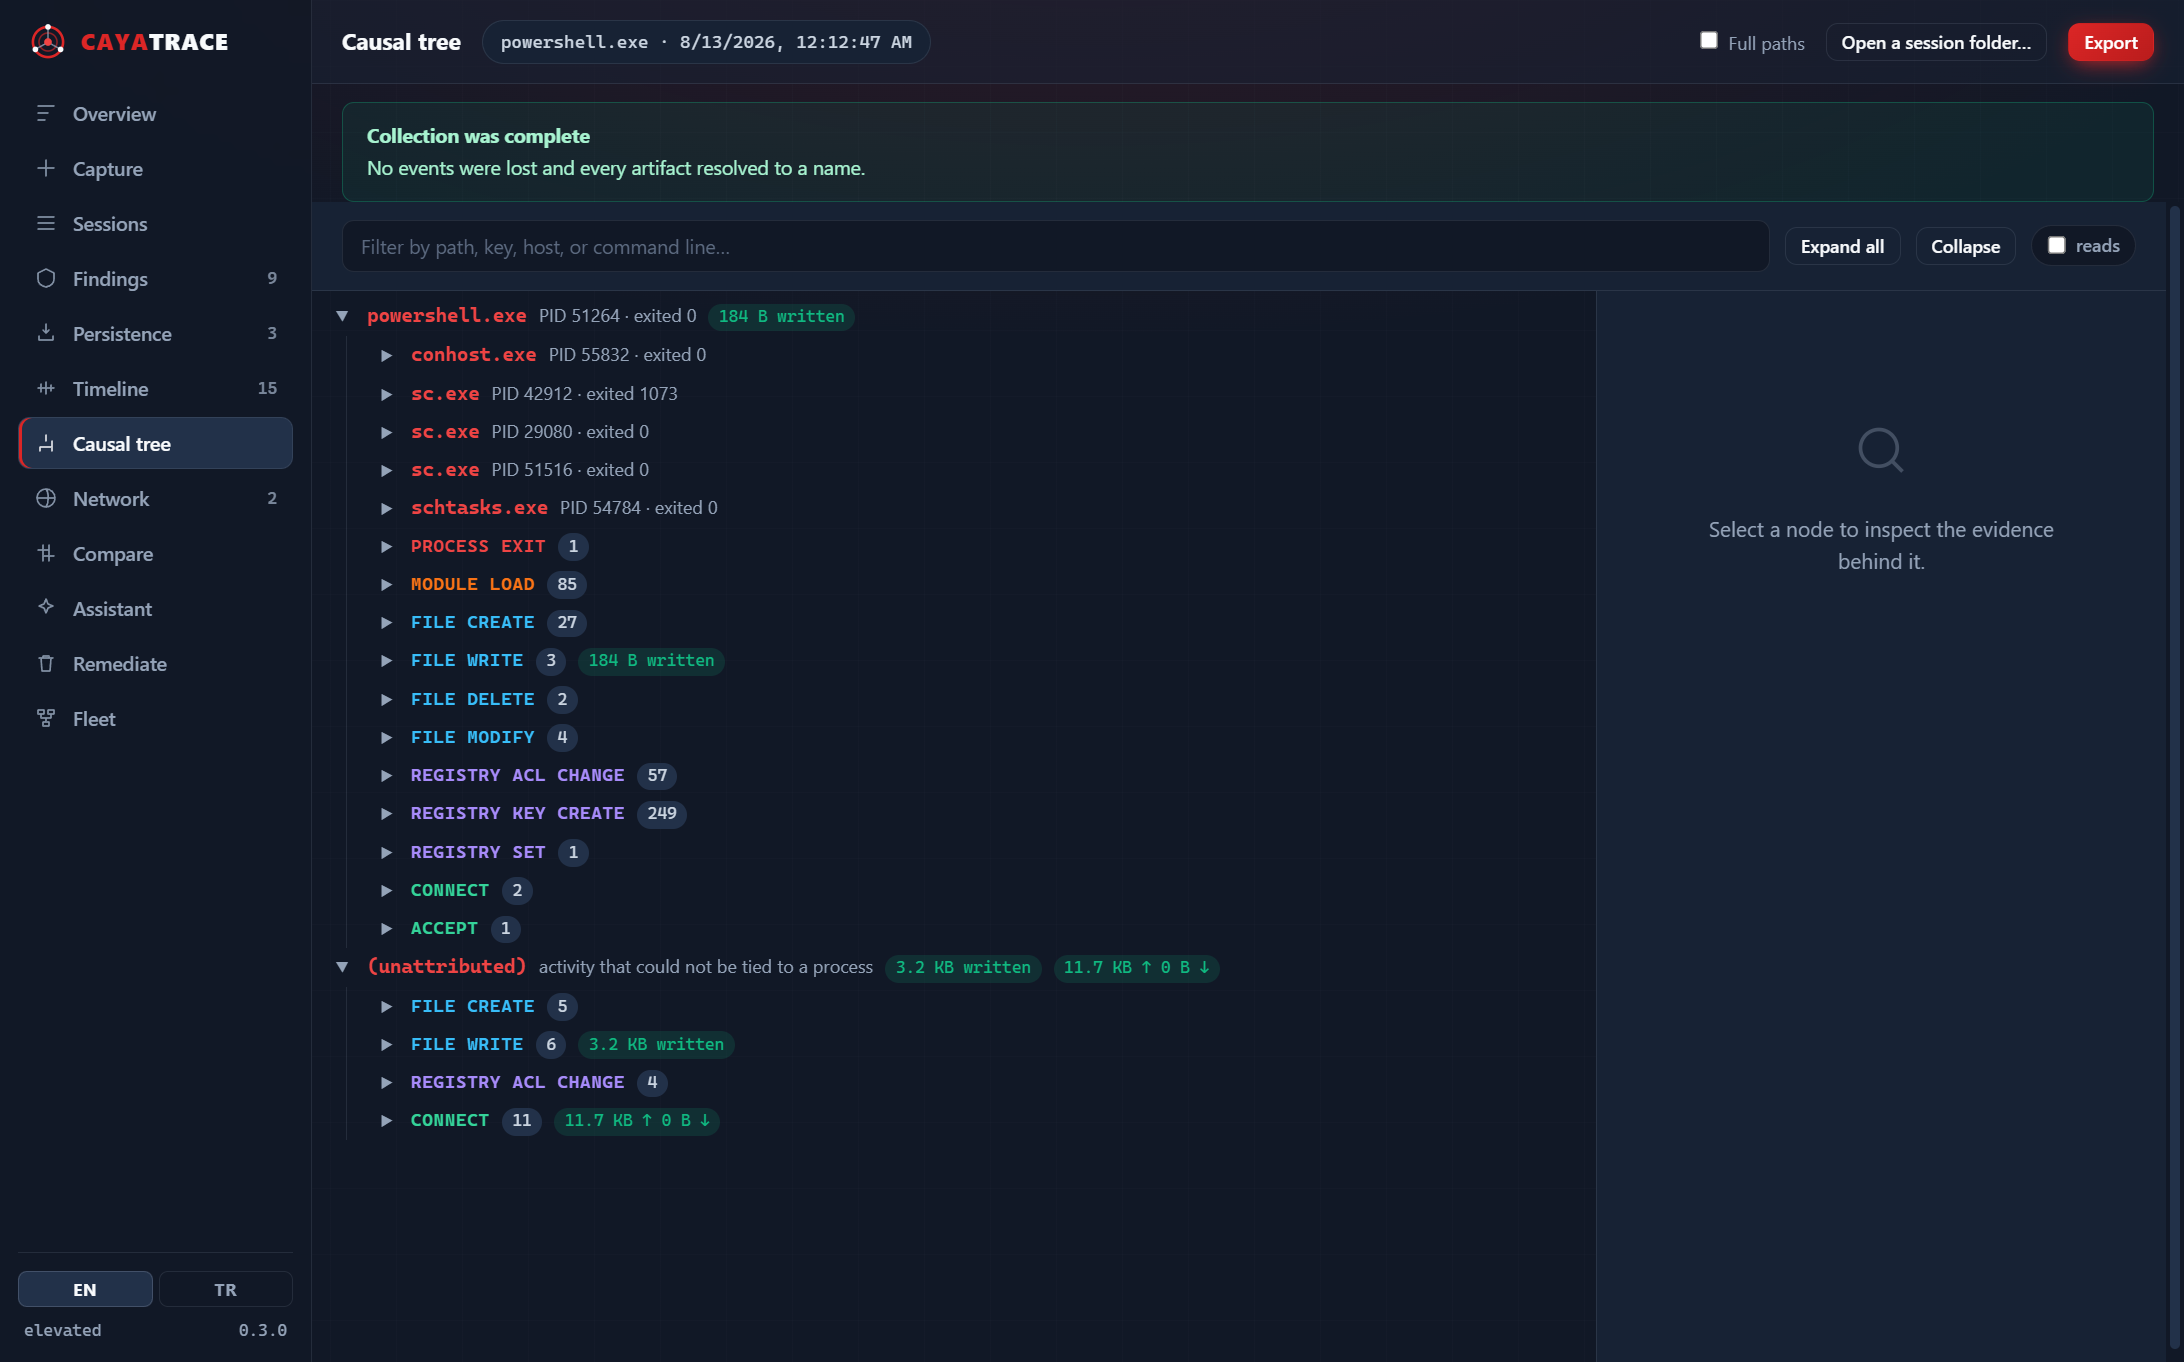Expand the REGISTRY KEY CREATE group

(386, 813)
